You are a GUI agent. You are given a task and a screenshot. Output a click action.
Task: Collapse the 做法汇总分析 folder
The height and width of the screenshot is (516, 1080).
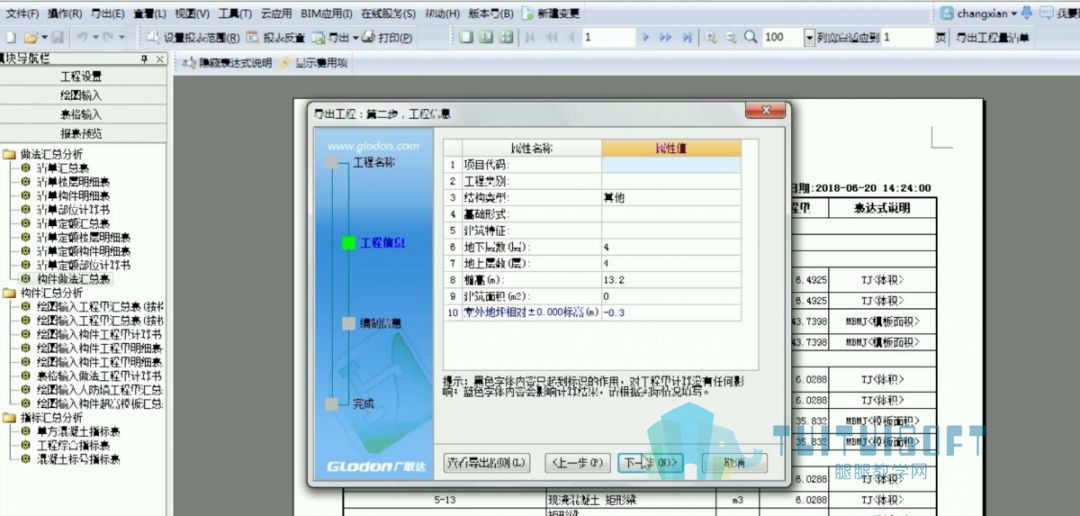click(x=9, y=154)
